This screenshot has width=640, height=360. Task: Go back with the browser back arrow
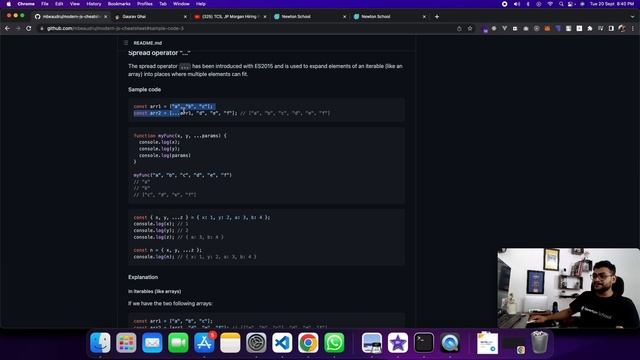pyautogui.click(x=7, y=29)
